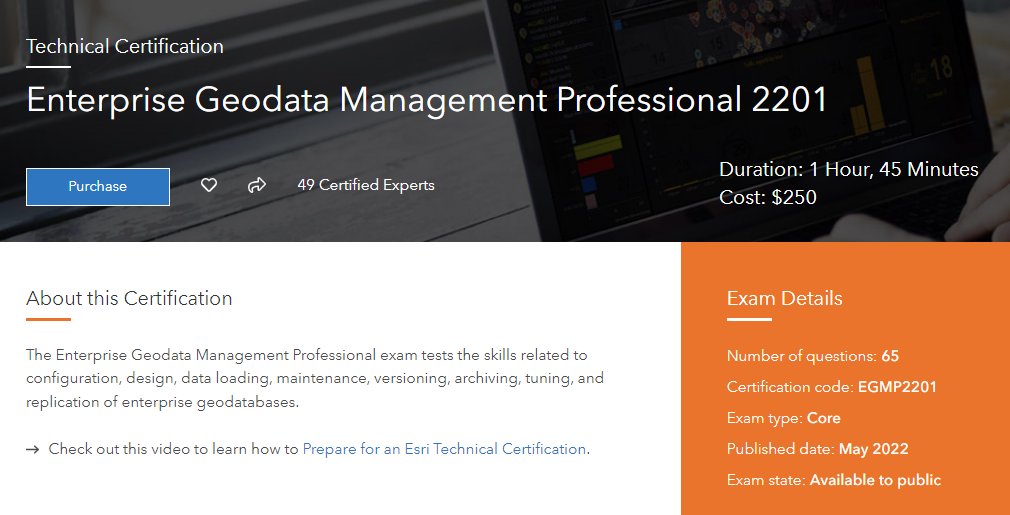Click the Technical Certification label
Image resolution: width=1010 pixels, height=515 pixels.
click(125, 46)
